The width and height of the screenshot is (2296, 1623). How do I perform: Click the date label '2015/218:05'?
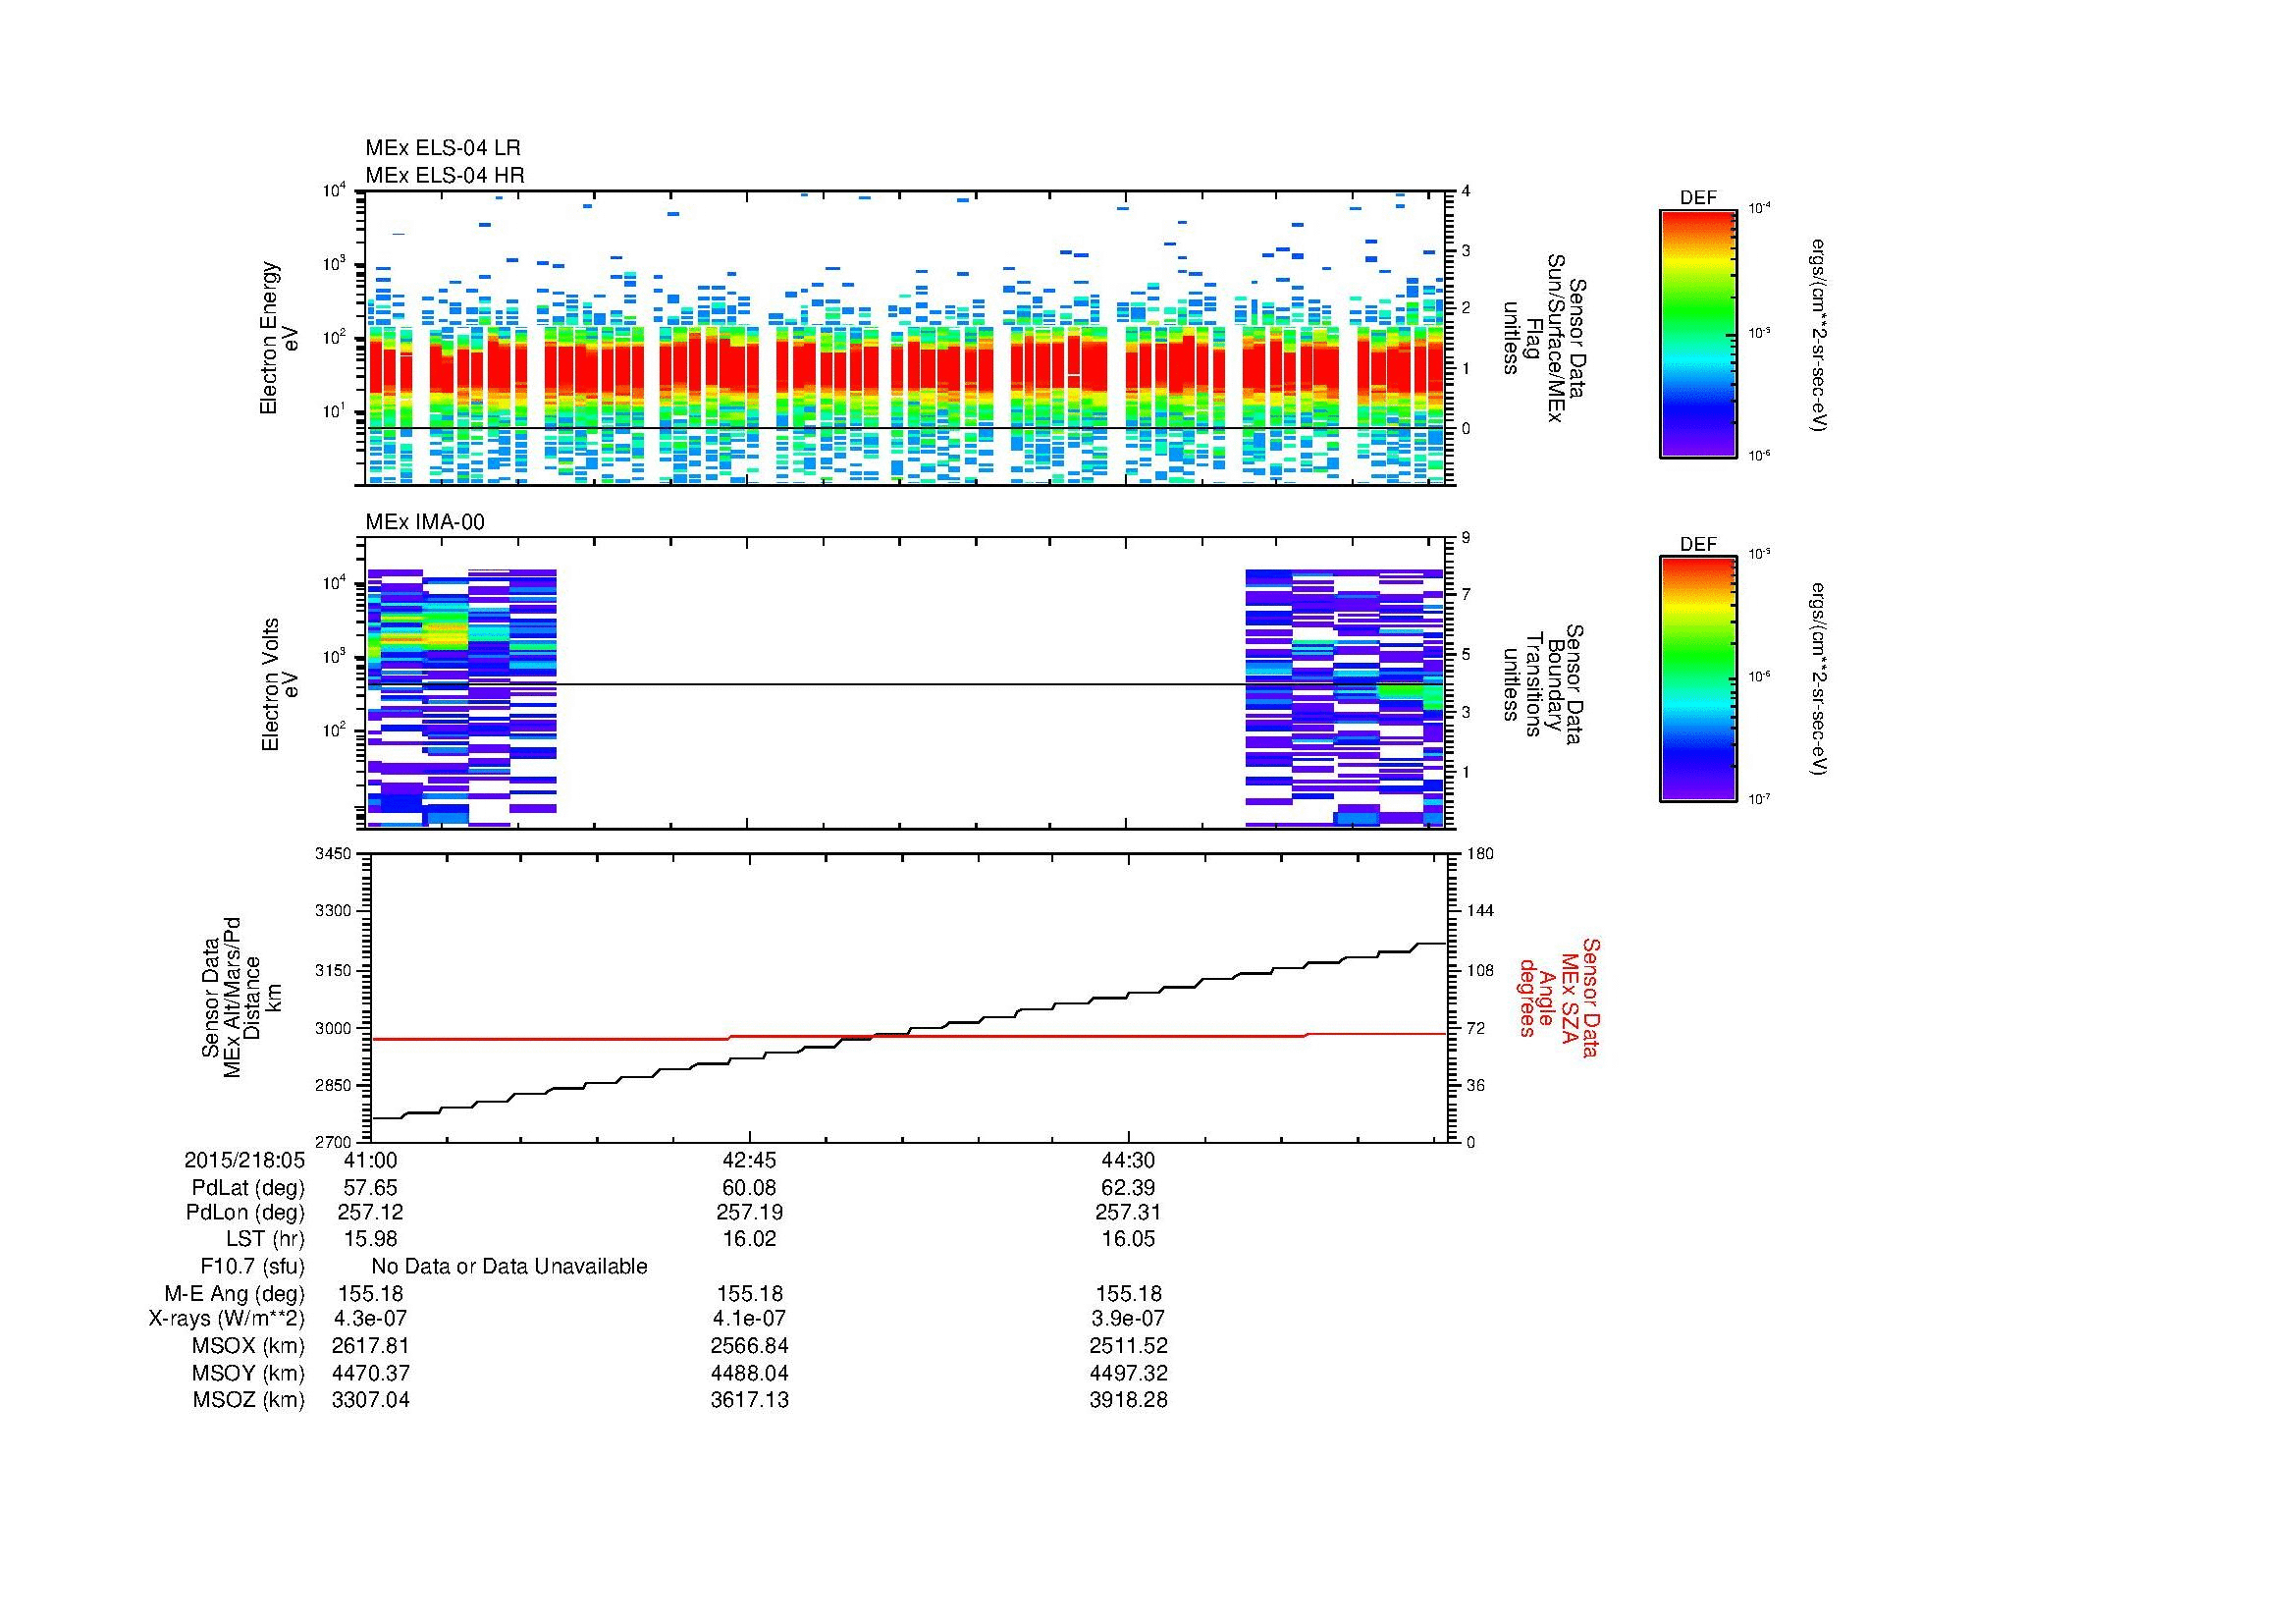pyautogui.click(x=244, y=1160)
